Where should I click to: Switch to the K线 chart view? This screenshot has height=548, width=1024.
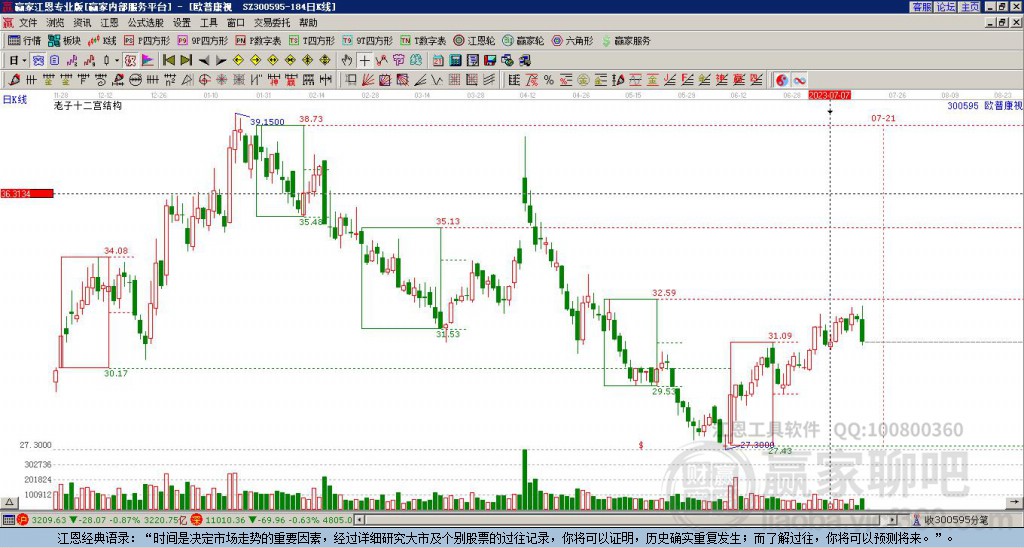coord(102,40)
